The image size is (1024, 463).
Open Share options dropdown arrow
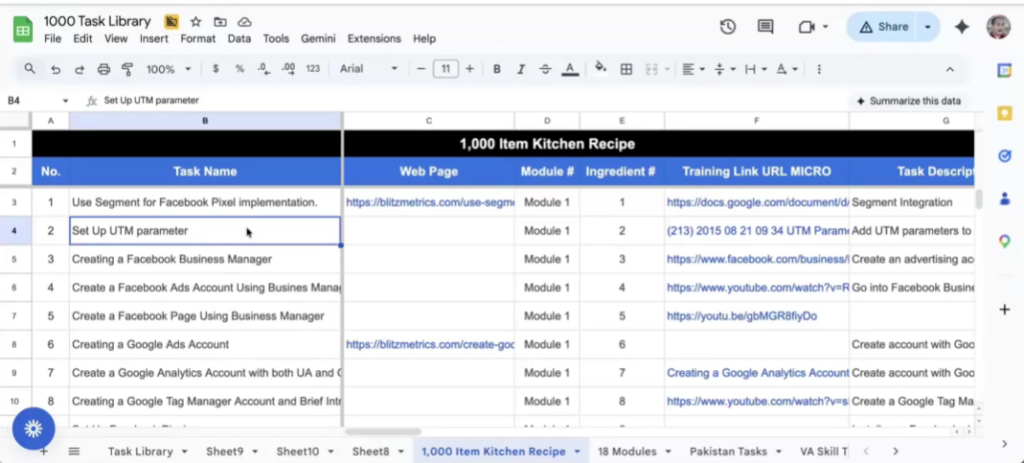click(927, 27)
